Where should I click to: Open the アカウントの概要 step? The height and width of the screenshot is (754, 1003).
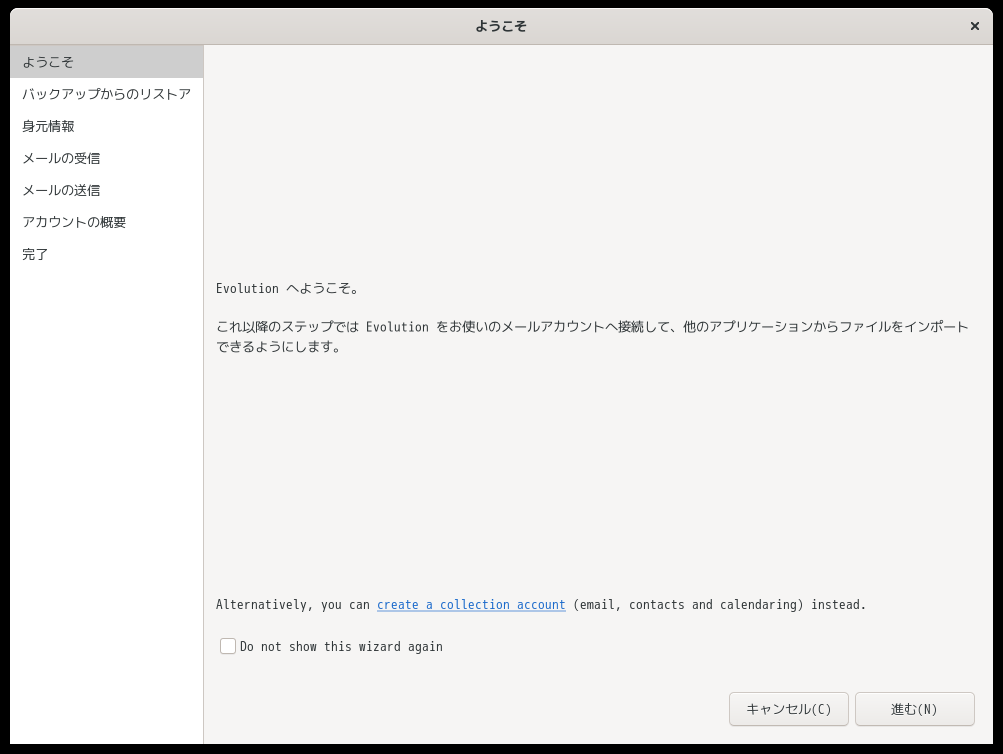click(x=107, y=222)
